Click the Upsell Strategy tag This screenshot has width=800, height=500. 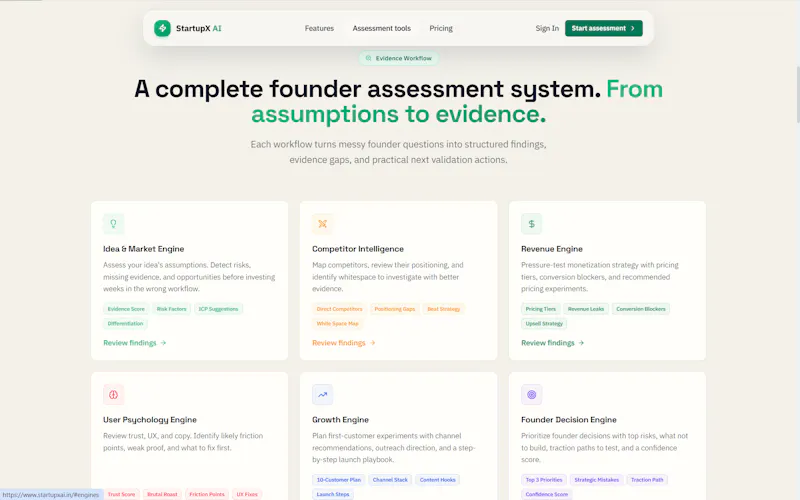[544, 323]
